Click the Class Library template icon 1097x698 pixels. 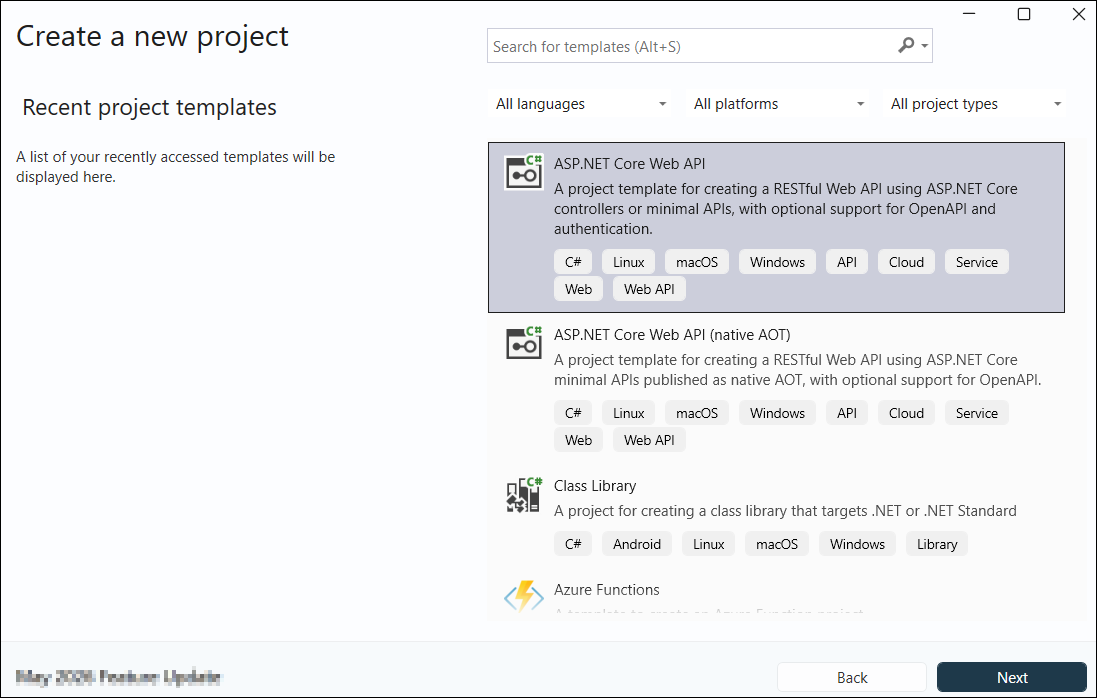tap(523, 494)
